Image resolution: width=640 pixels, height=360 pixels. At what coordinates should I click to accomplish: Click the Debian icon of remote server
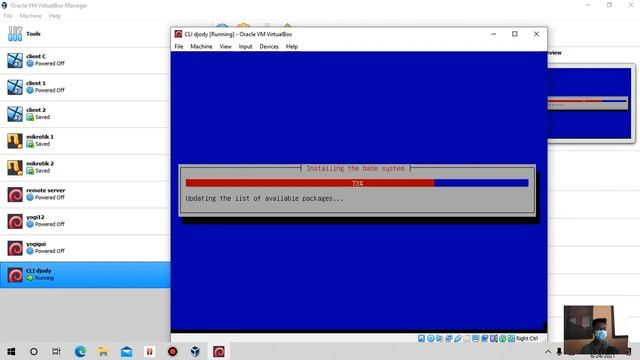pos(15,194)
